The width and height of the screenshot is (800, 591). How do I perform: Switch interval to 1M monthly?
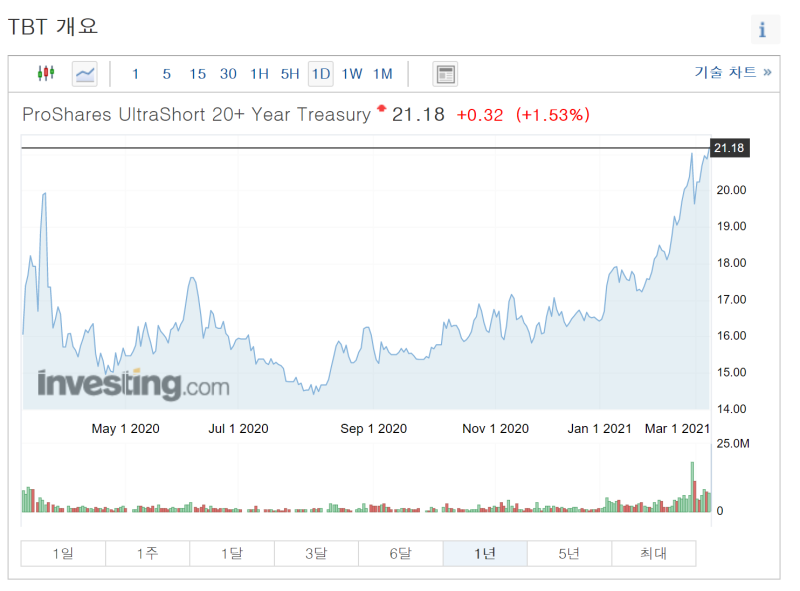click(383, 74)
